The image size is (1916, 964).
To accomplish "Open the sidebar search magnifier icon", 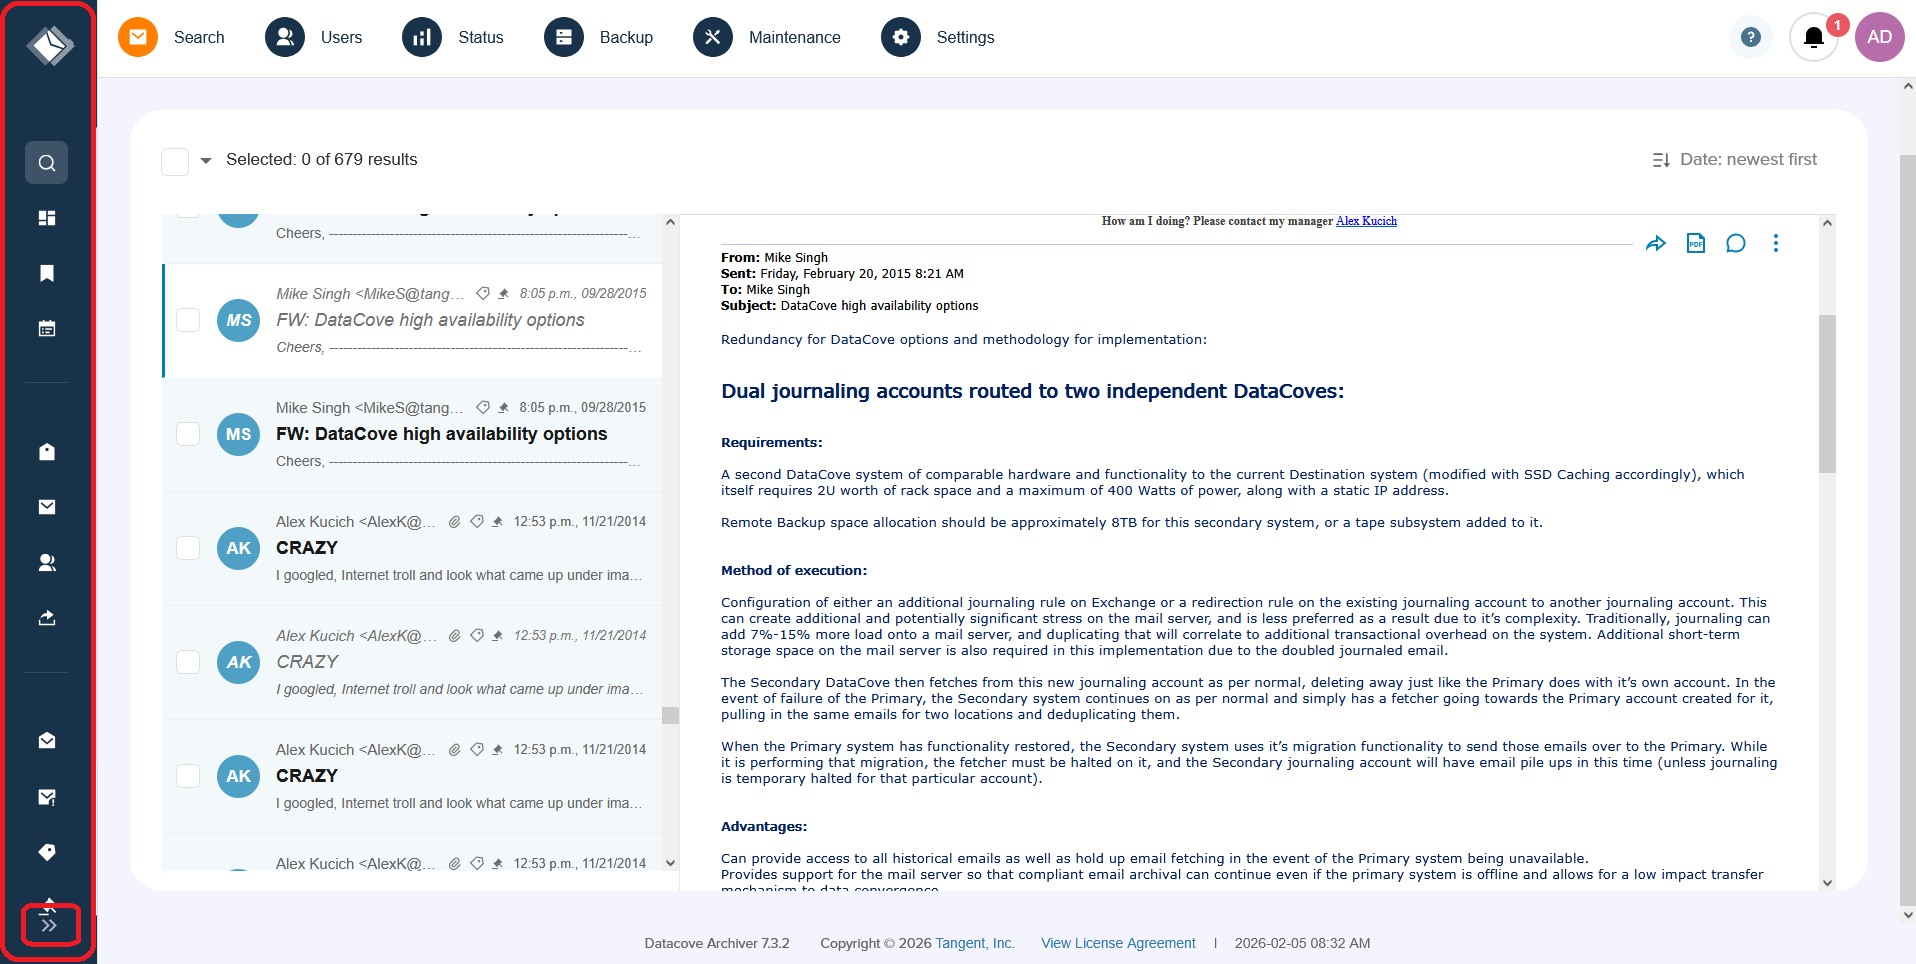I will coord(47,163).
